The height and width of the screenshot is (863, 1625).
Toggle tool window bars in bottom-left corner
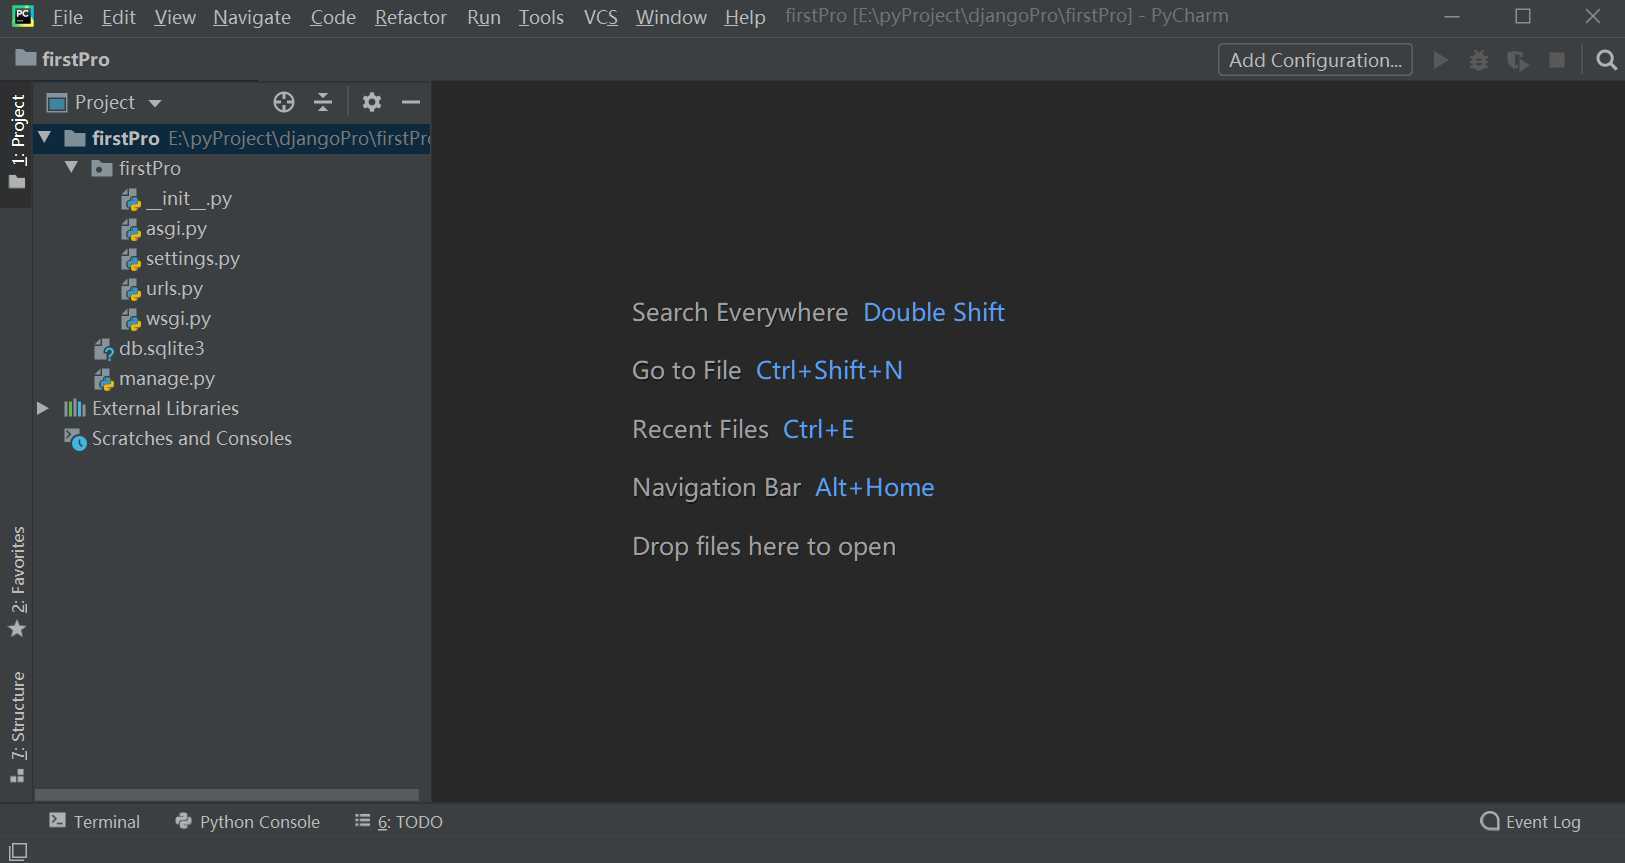(x=18, y=851)
